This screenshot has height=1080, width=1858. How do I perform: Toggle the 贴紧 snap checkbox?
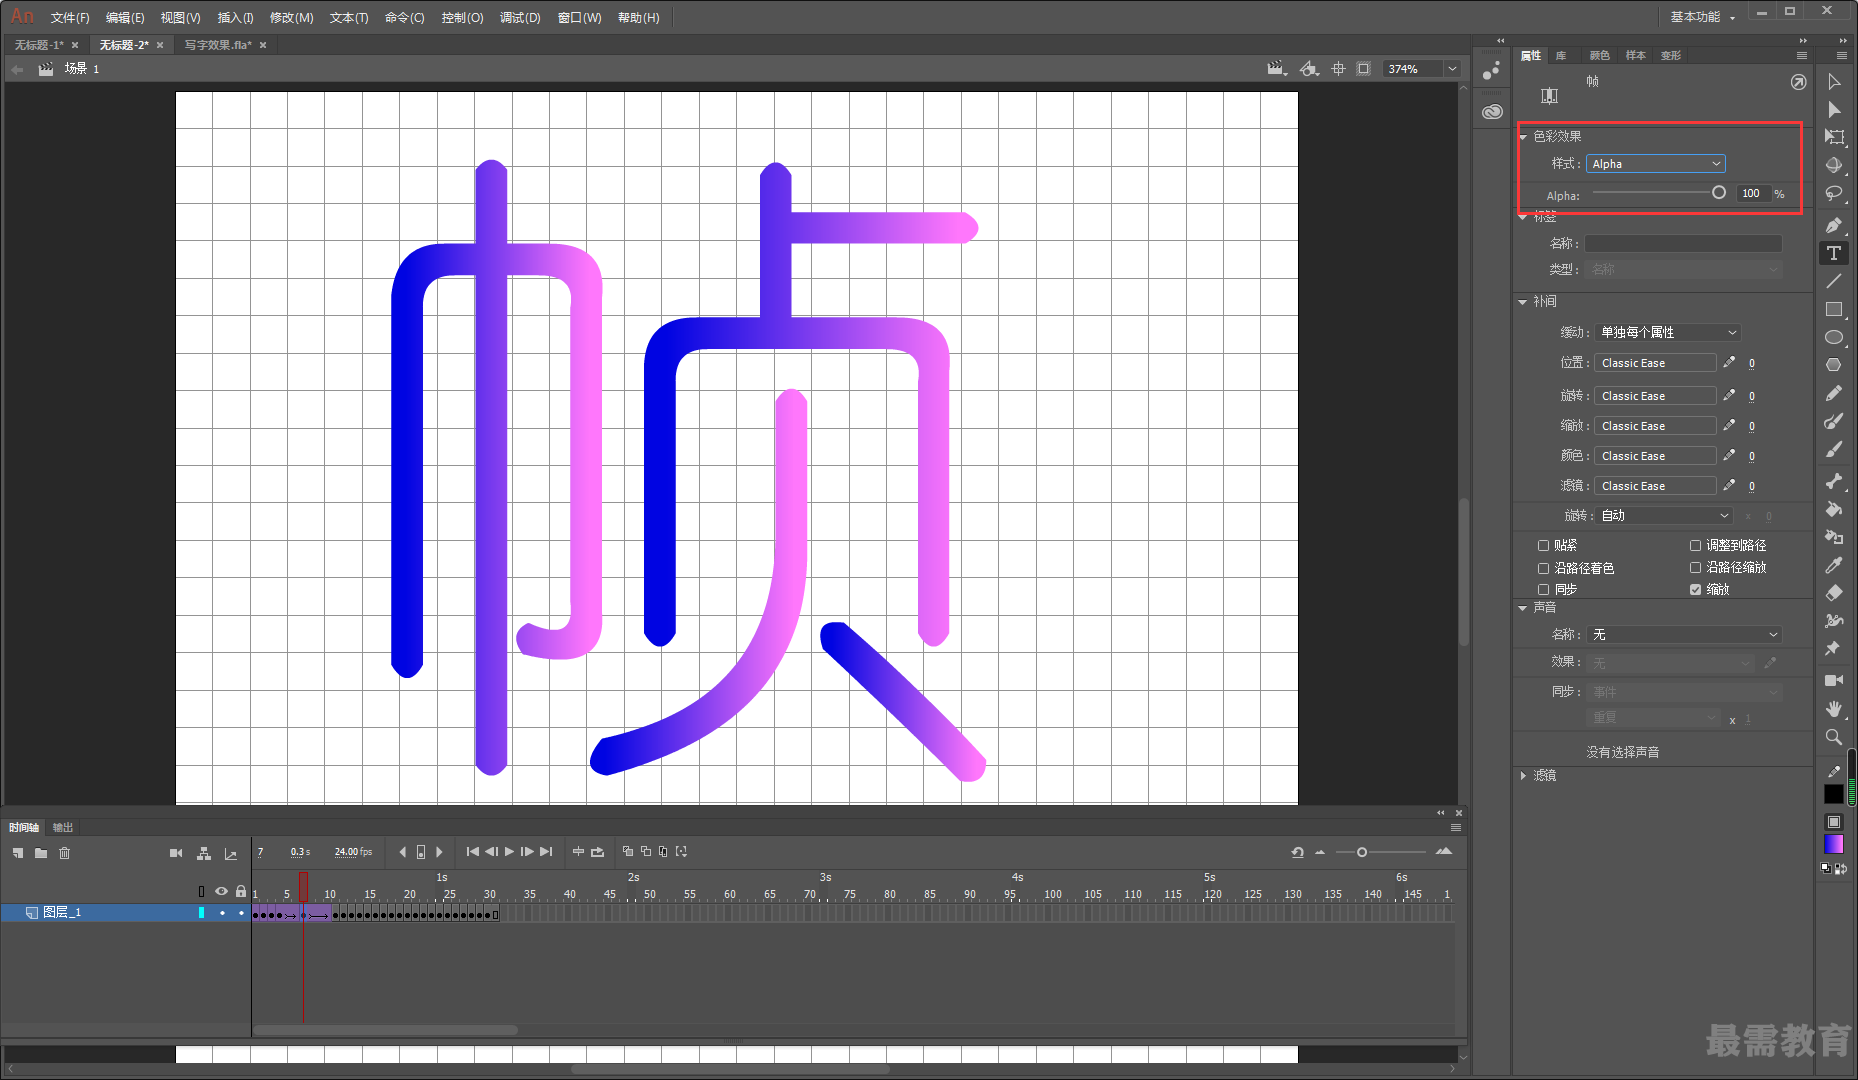pos(1543,545)
